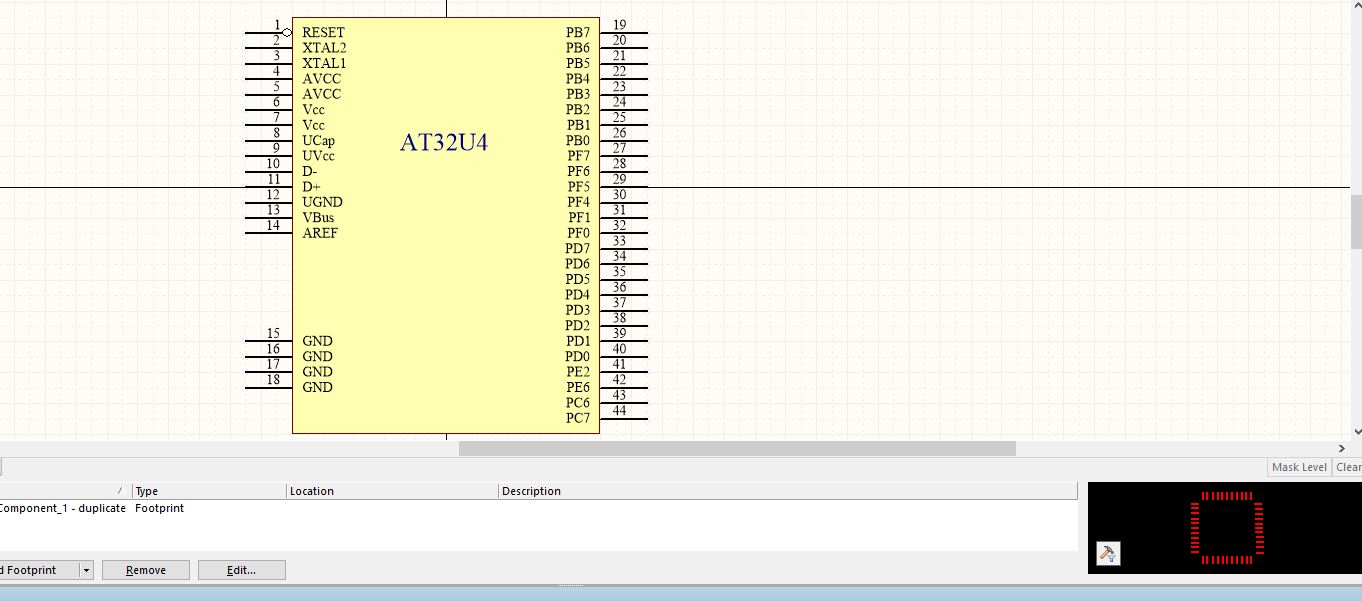Click the Description column header
1362x601 pixels.
point(786,491)
